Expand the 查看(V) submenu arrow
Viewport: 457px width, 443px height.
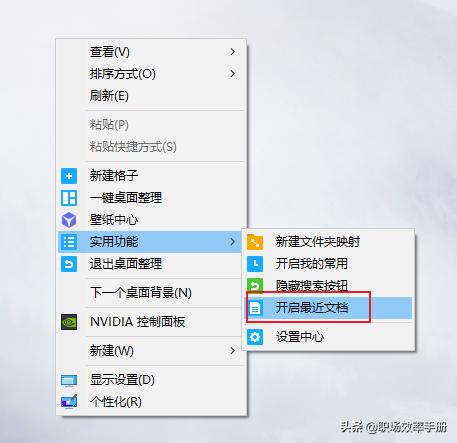coord(233,52)
